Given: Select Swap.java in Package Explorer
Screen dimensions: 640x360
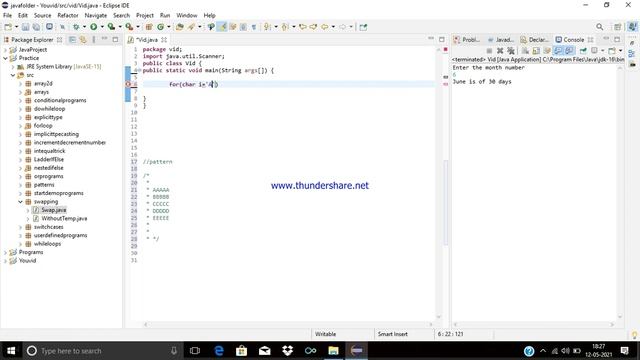Looking at the screenshot, I should [x=53, y=210].
